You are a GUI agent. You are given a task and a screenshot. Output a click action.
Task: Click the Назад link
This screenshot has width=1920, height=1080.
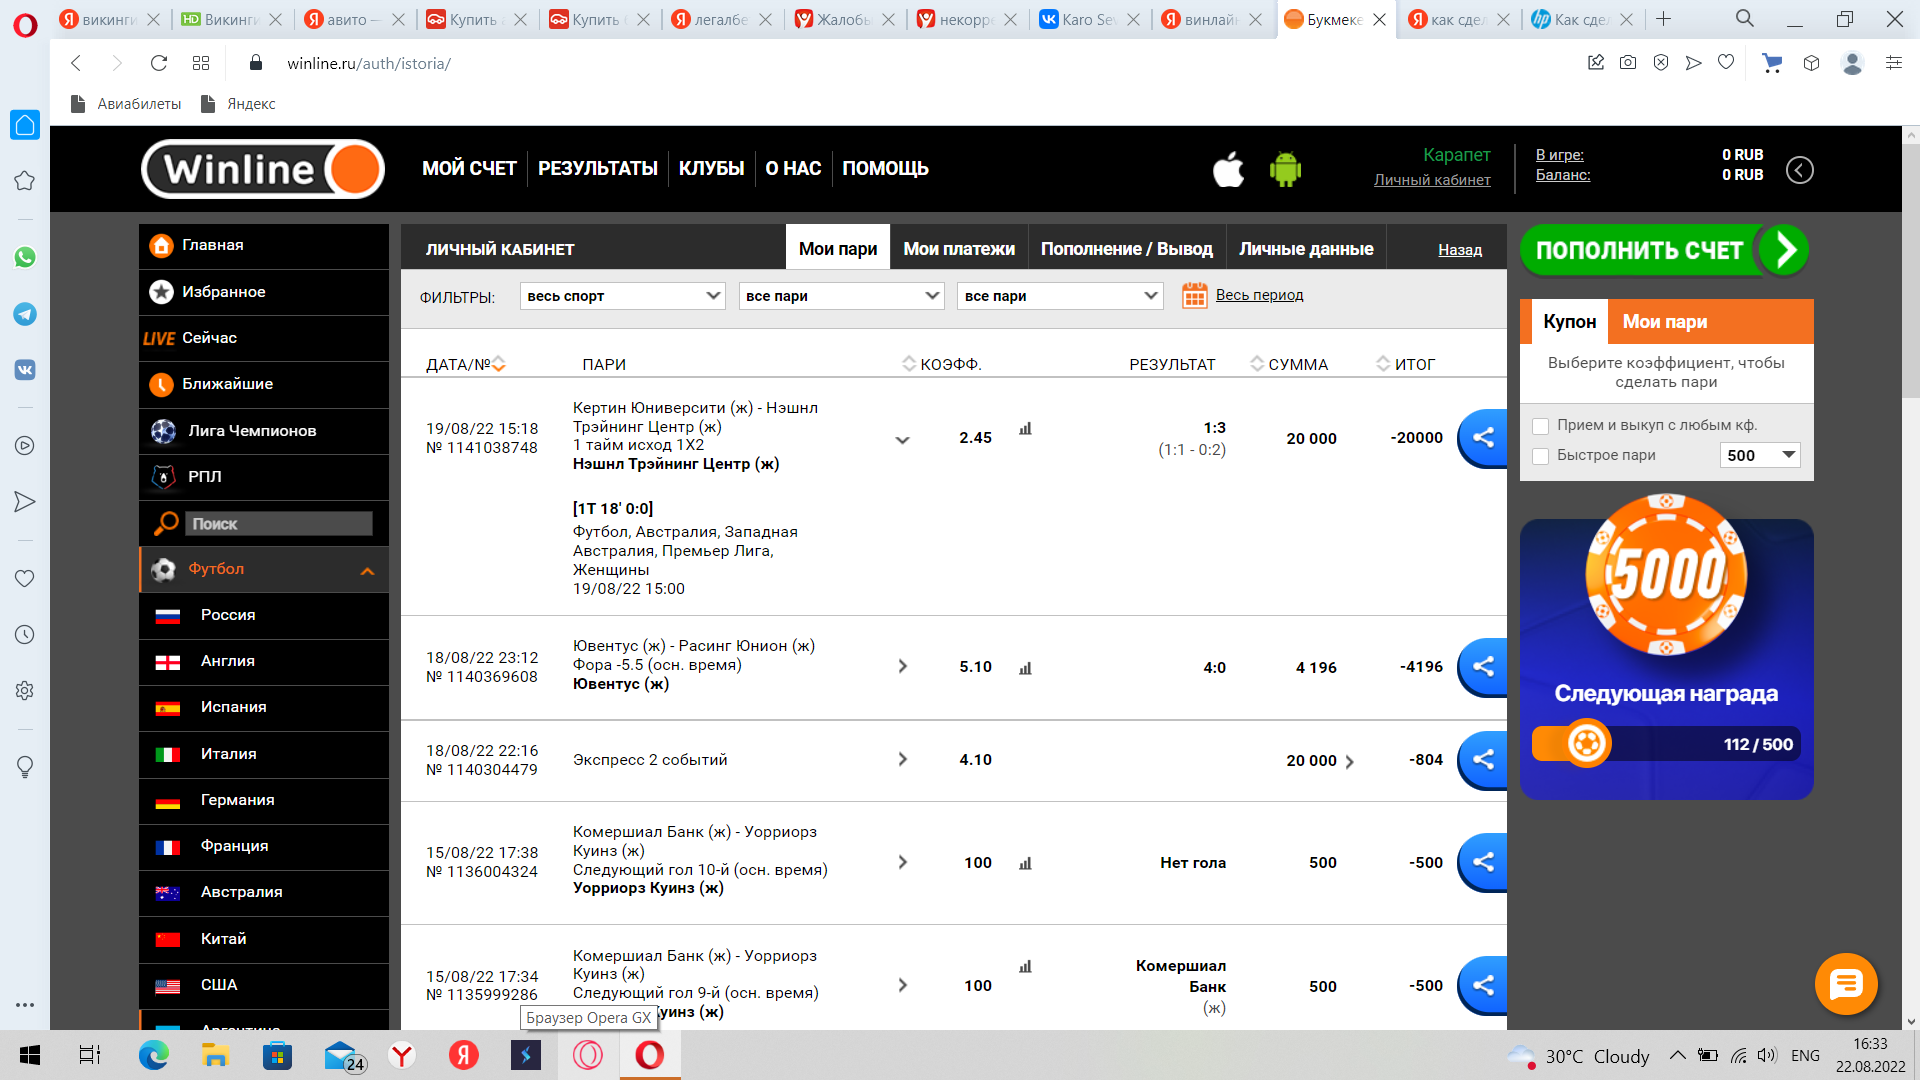pos(1459,250)
